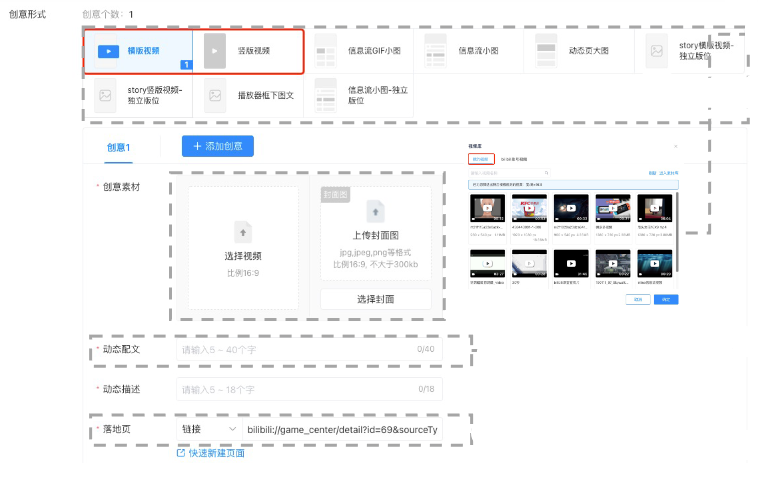Switch to the 创意1 tab
Viewport: 762px width, 484px height.
coord(119,147)
